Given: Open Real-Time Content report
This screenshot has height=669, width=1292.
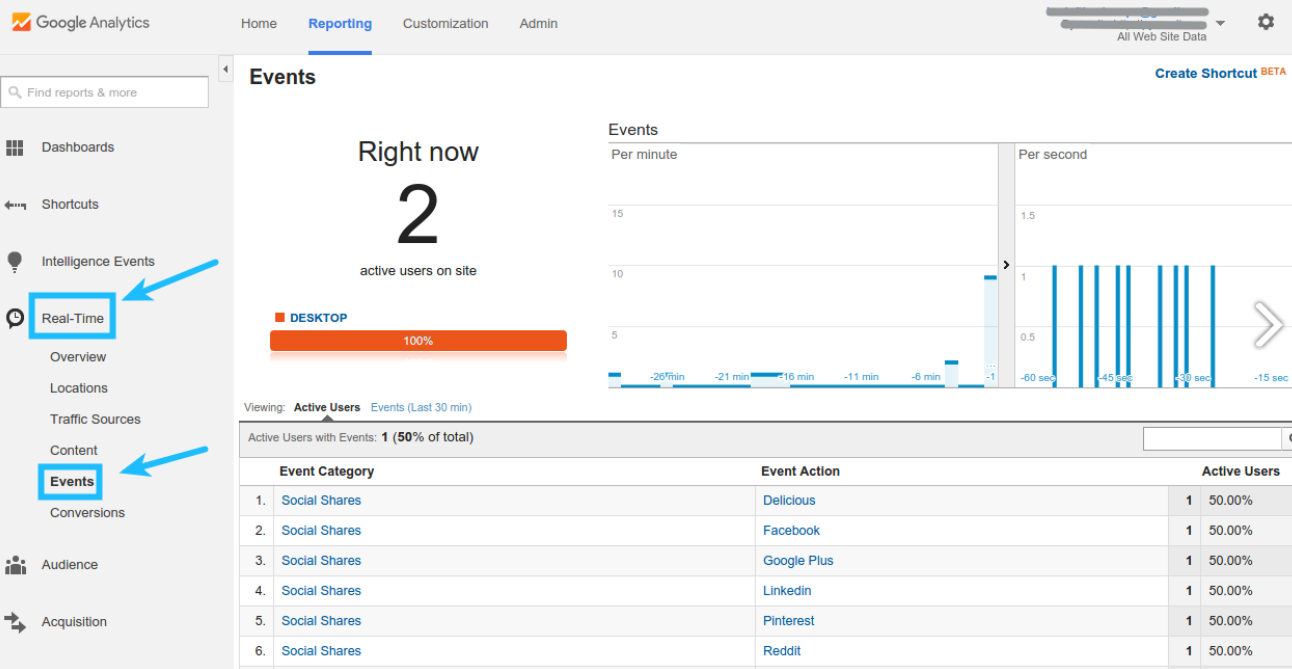Looking at the screenshot, I should tap(74, 450).
